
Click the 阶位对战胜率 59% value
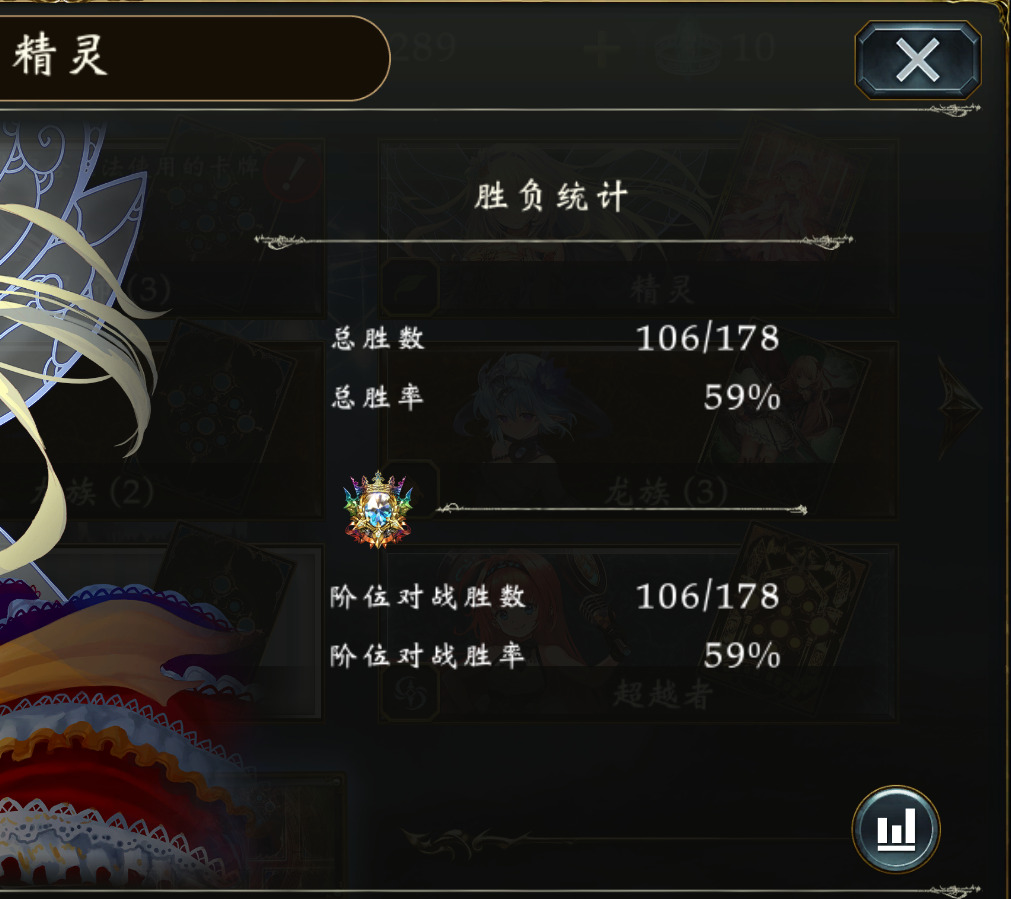(742, 655)
